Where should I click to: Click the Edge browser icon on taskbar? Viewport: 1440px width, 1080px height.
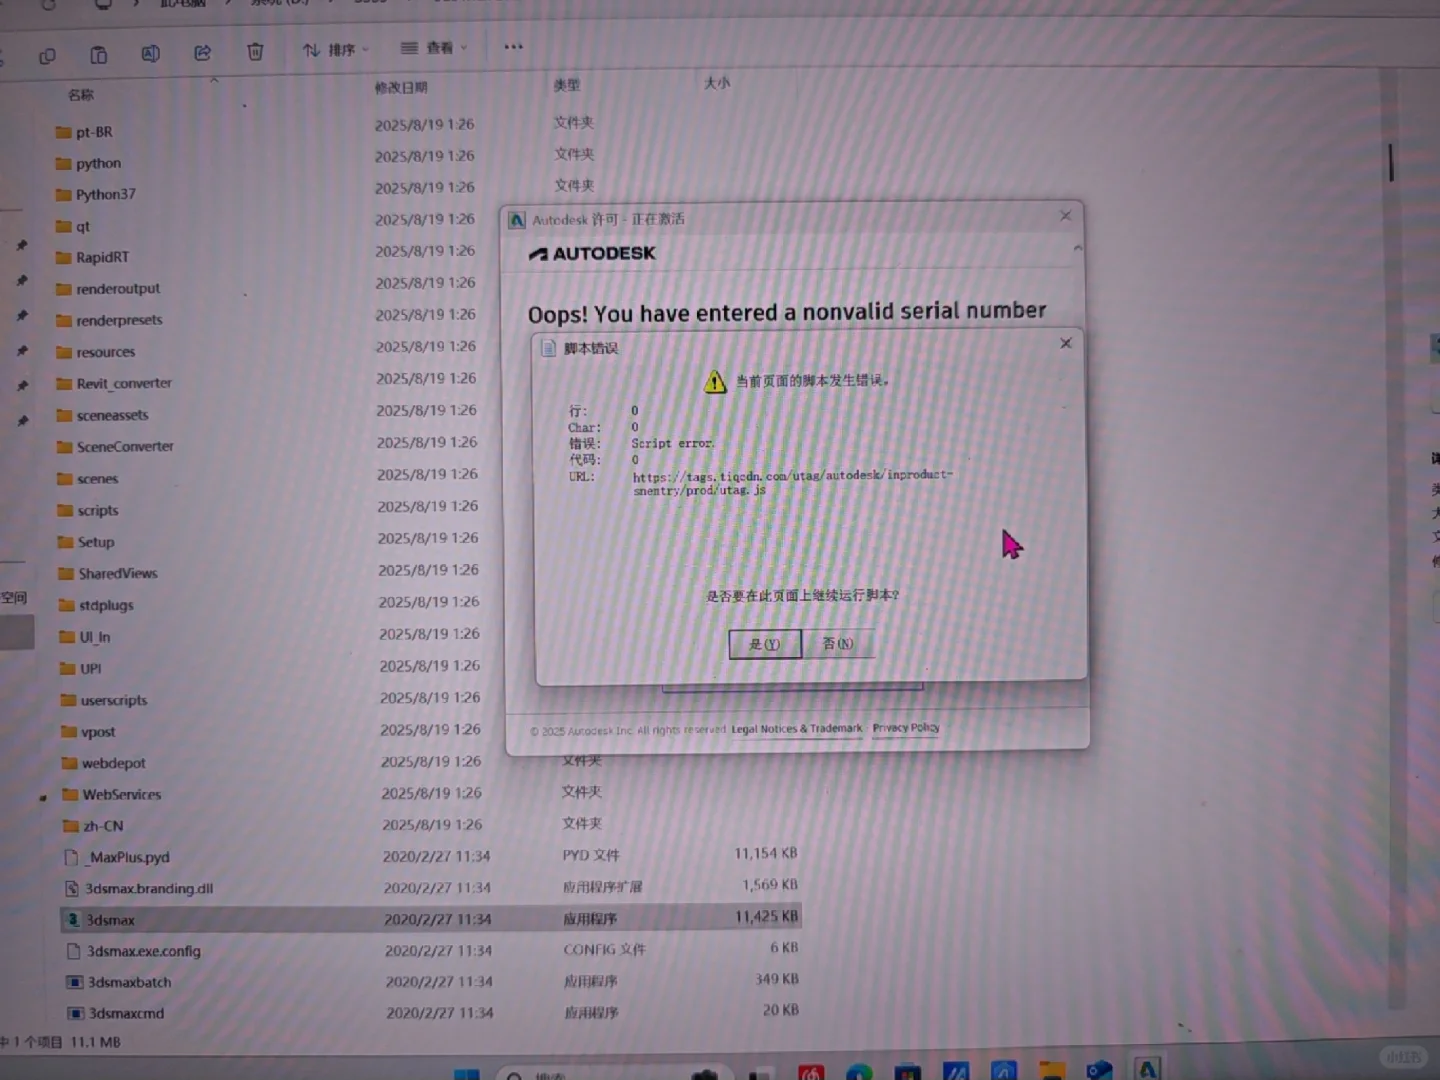(x=859, y=1072)
